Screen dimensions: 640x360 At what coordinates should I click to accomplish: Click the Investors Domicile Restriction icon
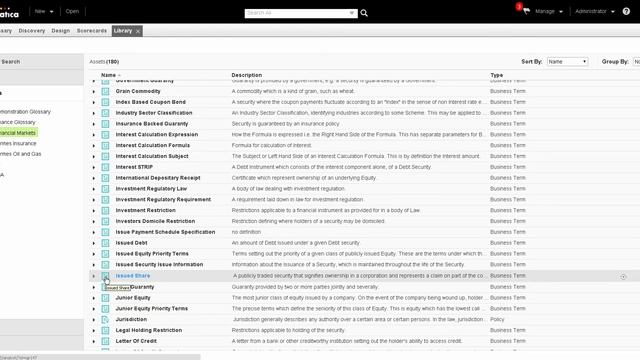[x=105, y=221]
